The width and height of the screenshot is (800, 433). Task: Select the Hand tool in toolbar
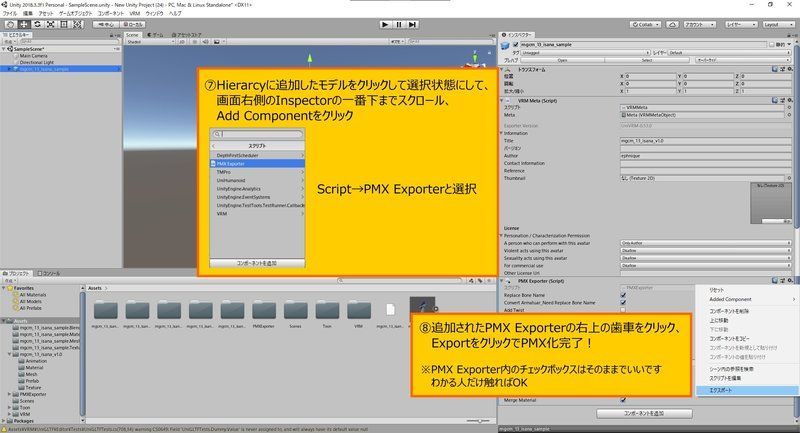pyautogui.click(x=9, y=24)
